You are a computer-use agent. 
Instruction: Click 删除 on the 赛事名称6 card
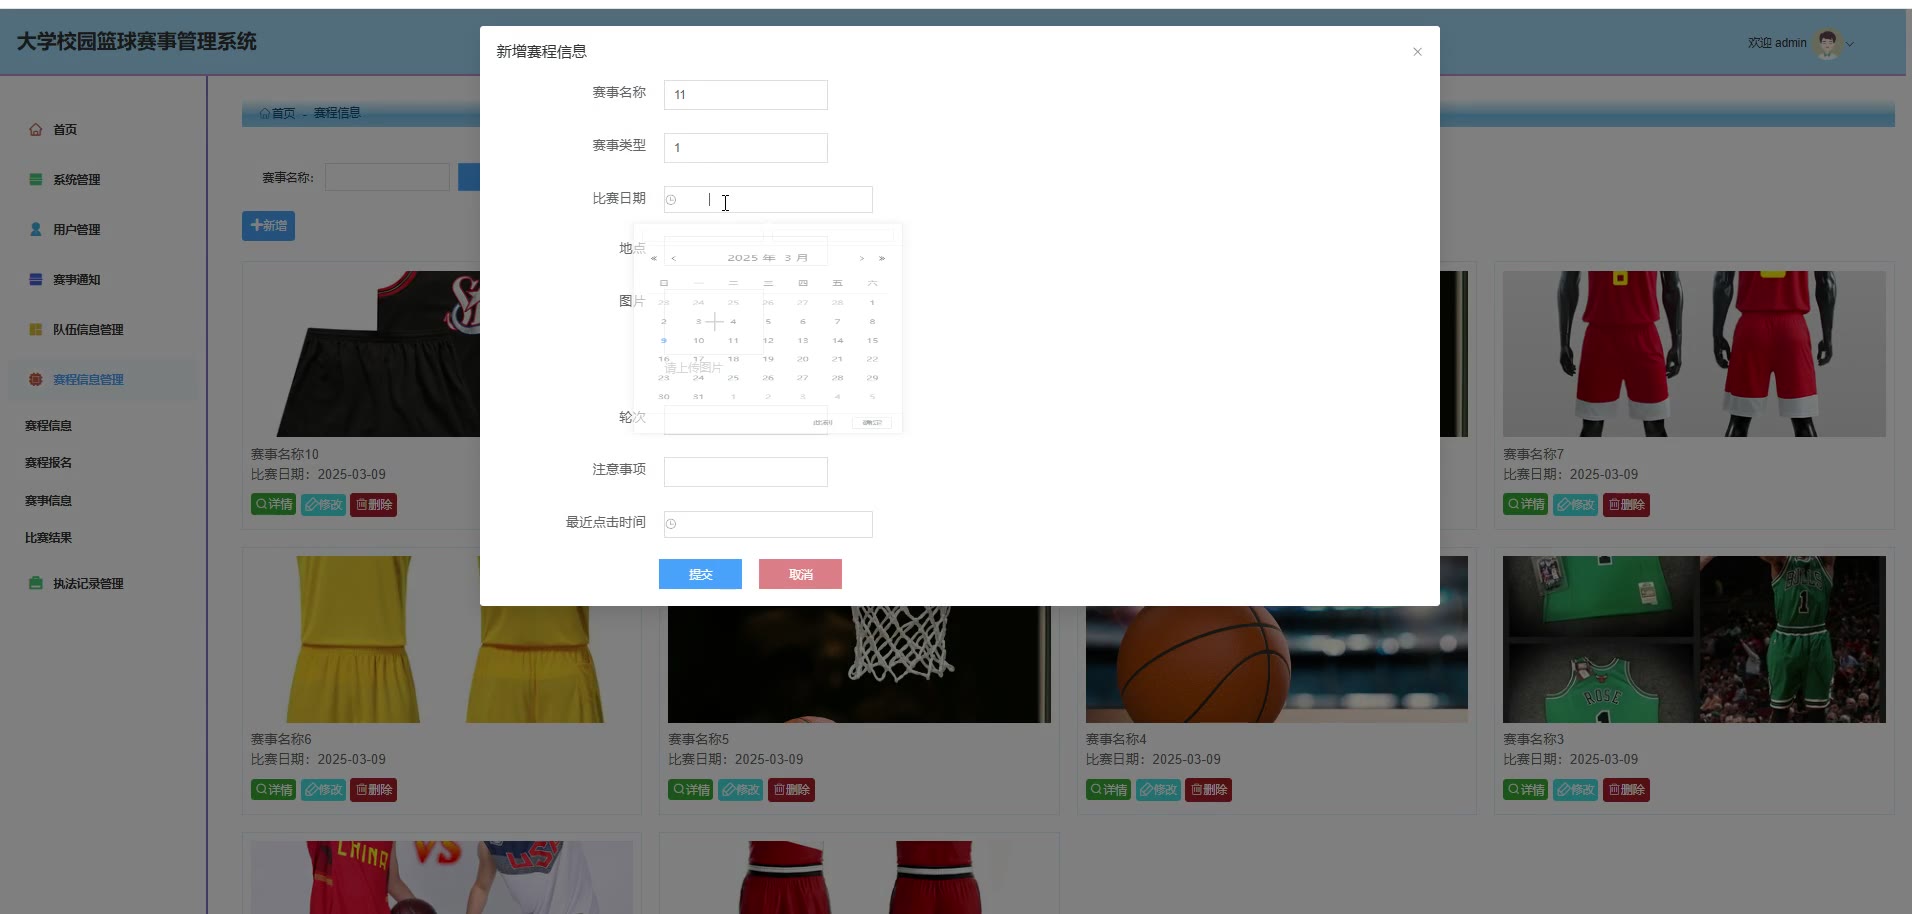[x=373, y=790]
